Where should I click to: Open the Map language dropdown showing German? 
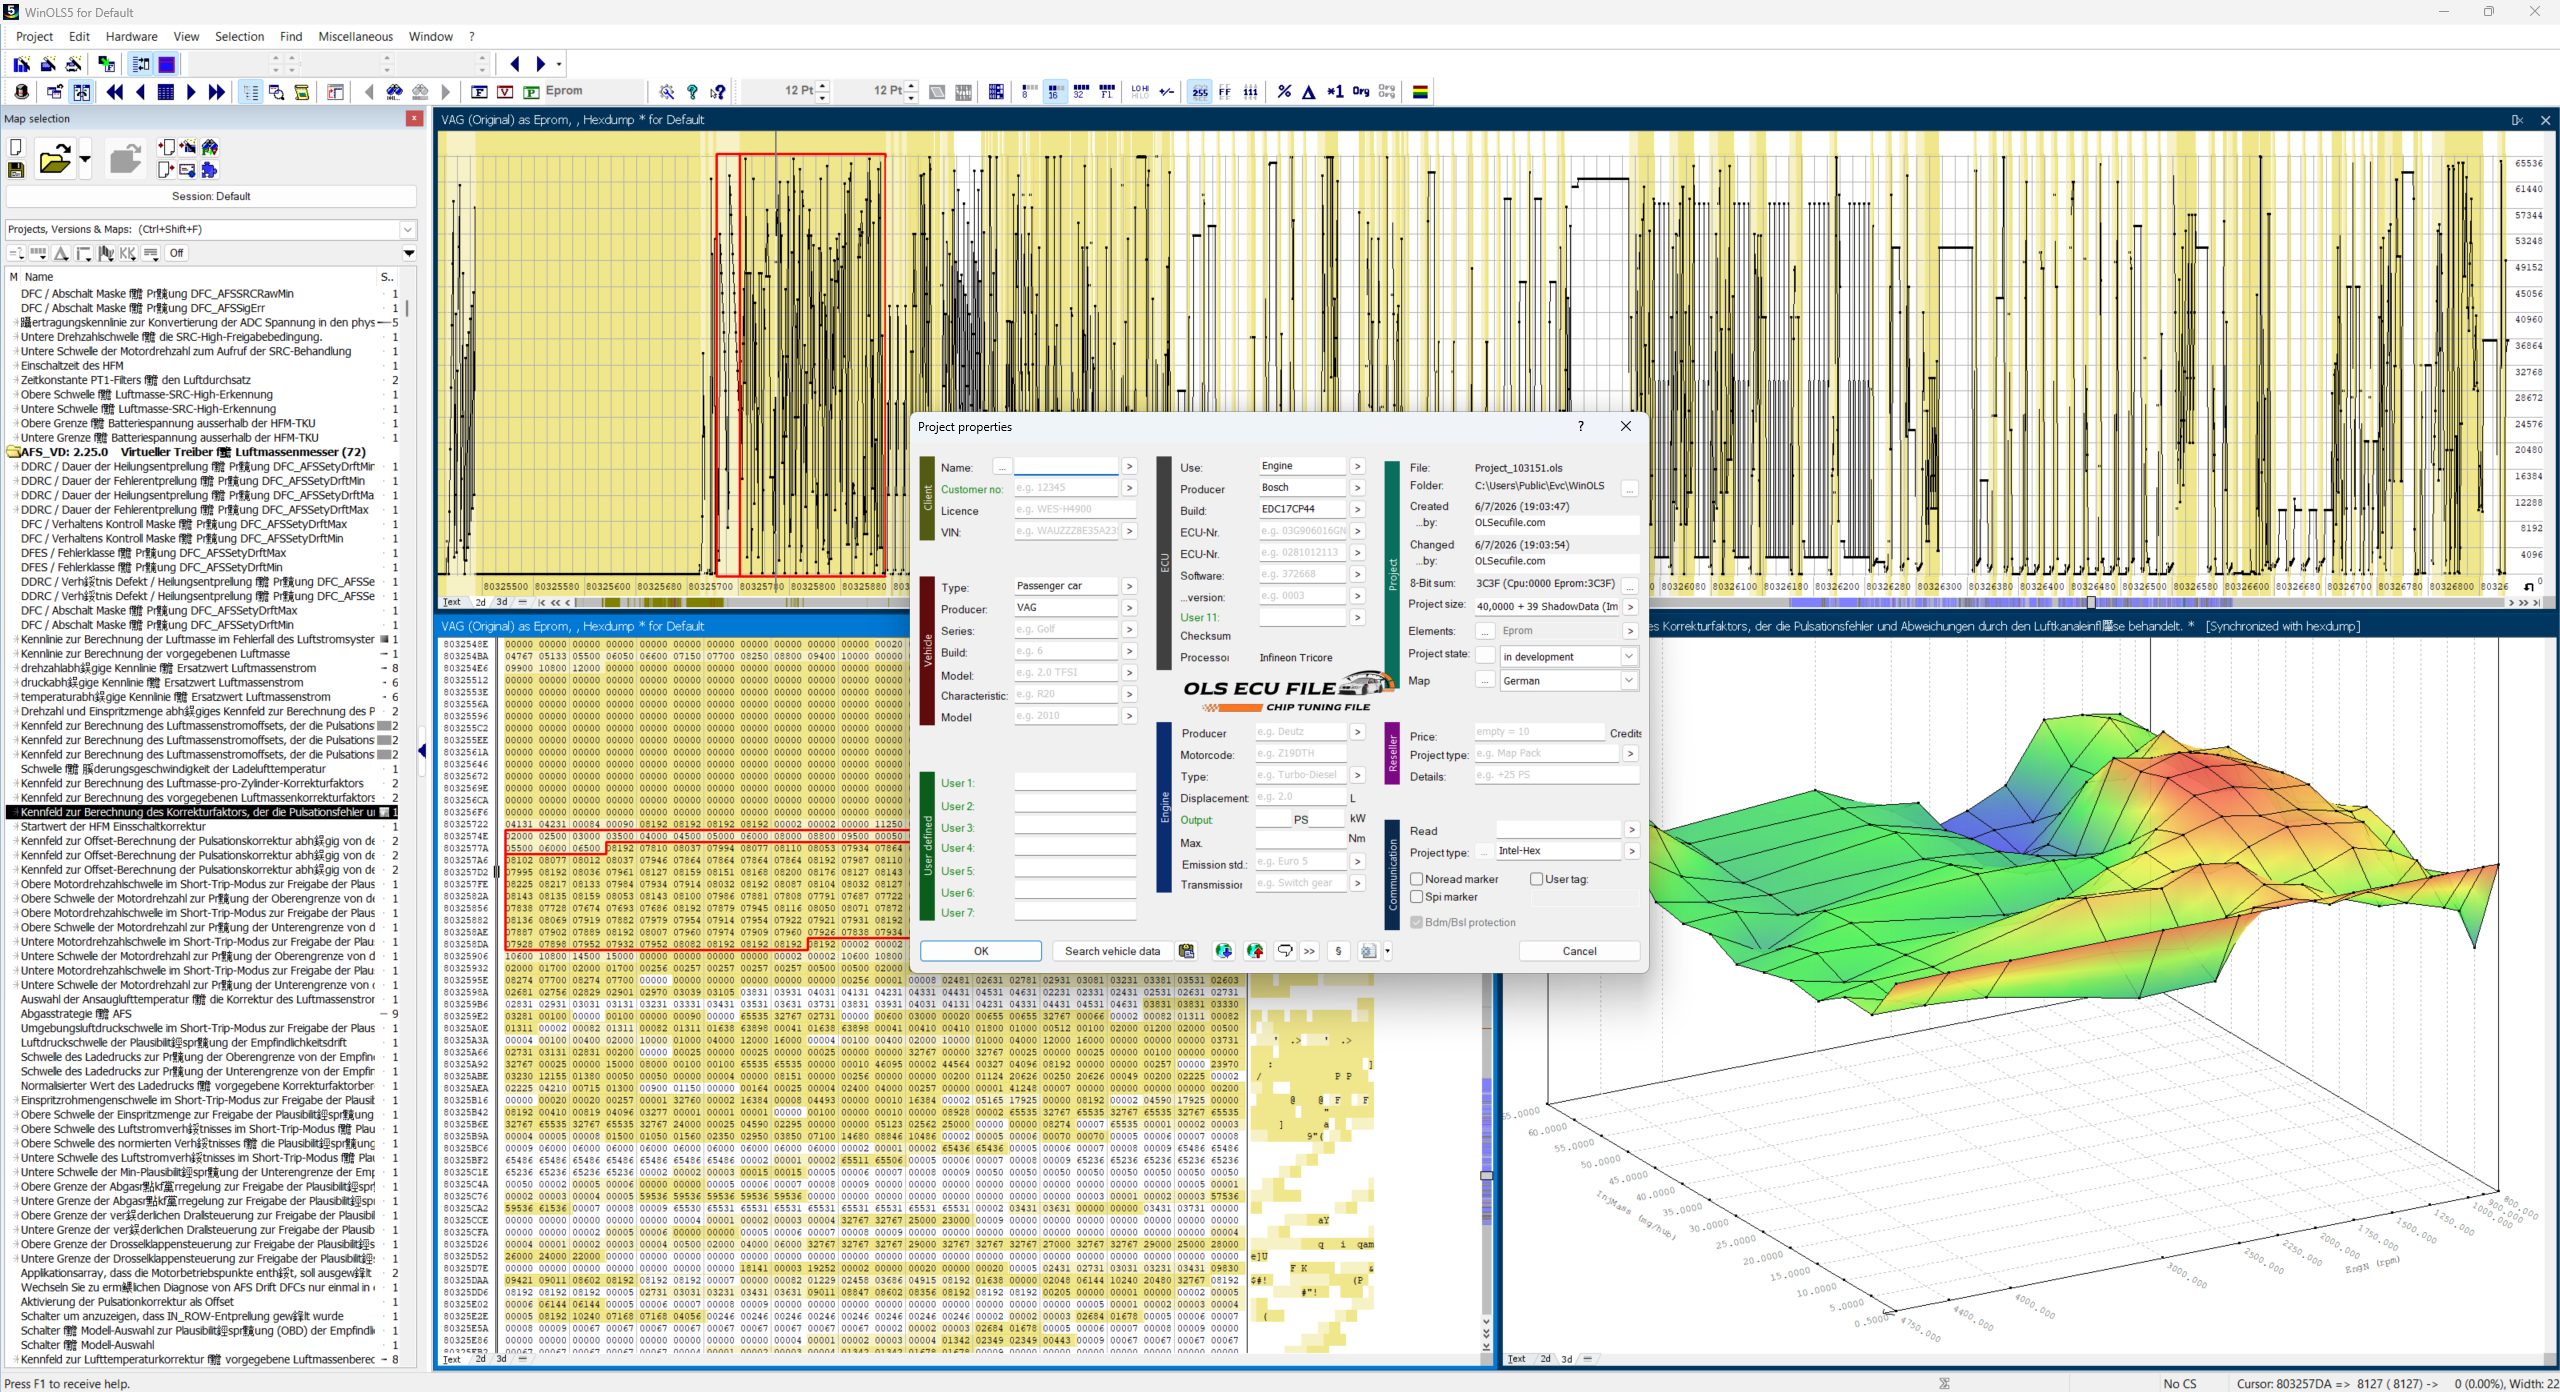(1629, 680)
